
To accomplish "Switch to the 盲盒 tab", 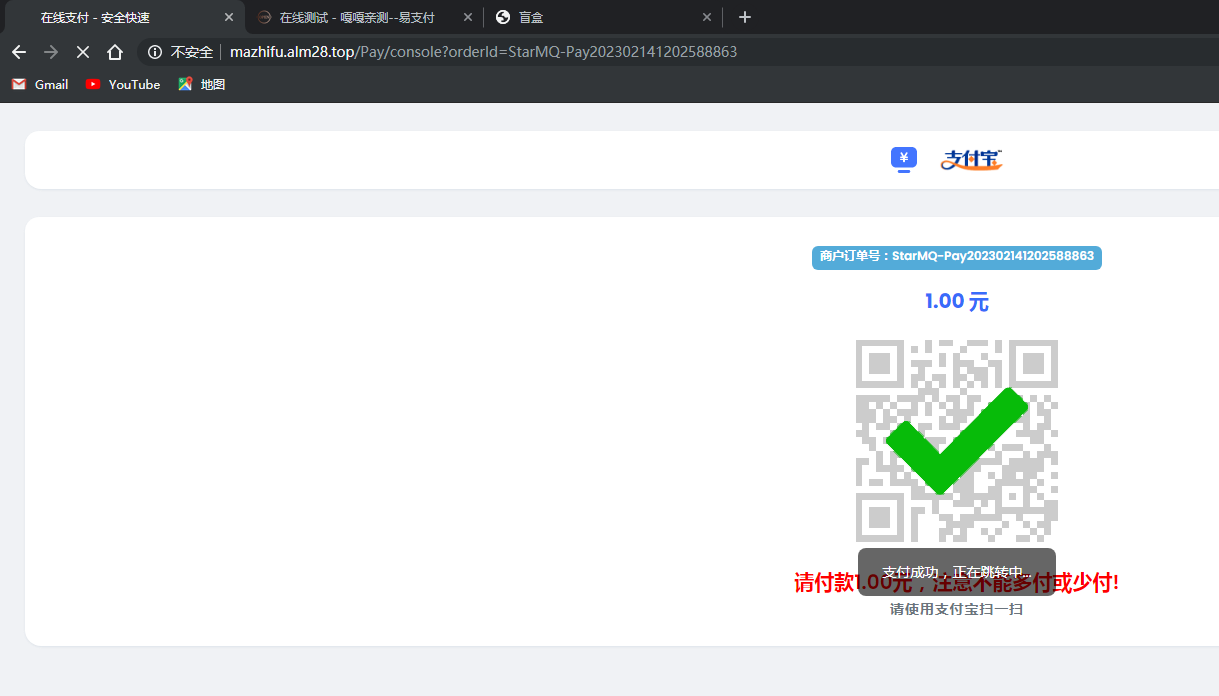I will point(590,17).
